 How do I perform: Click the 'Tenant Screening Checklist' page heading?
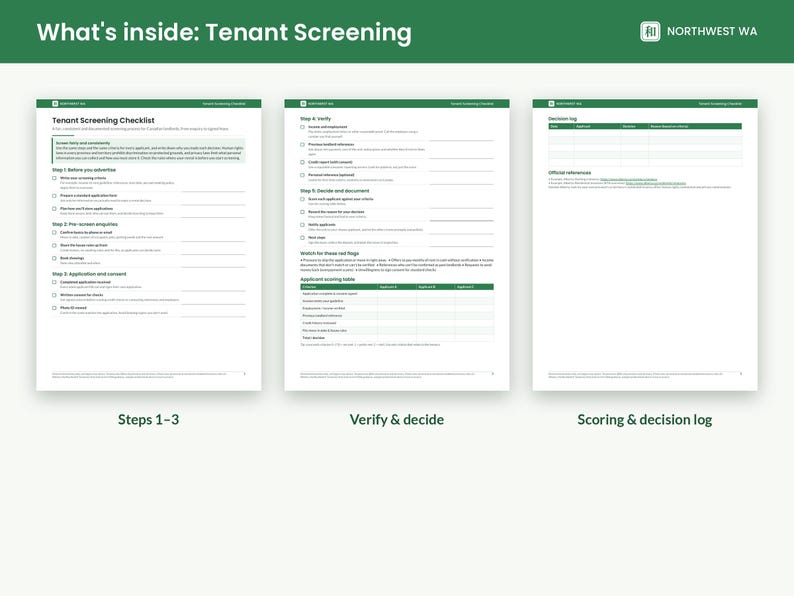click(x=103, y=121)
